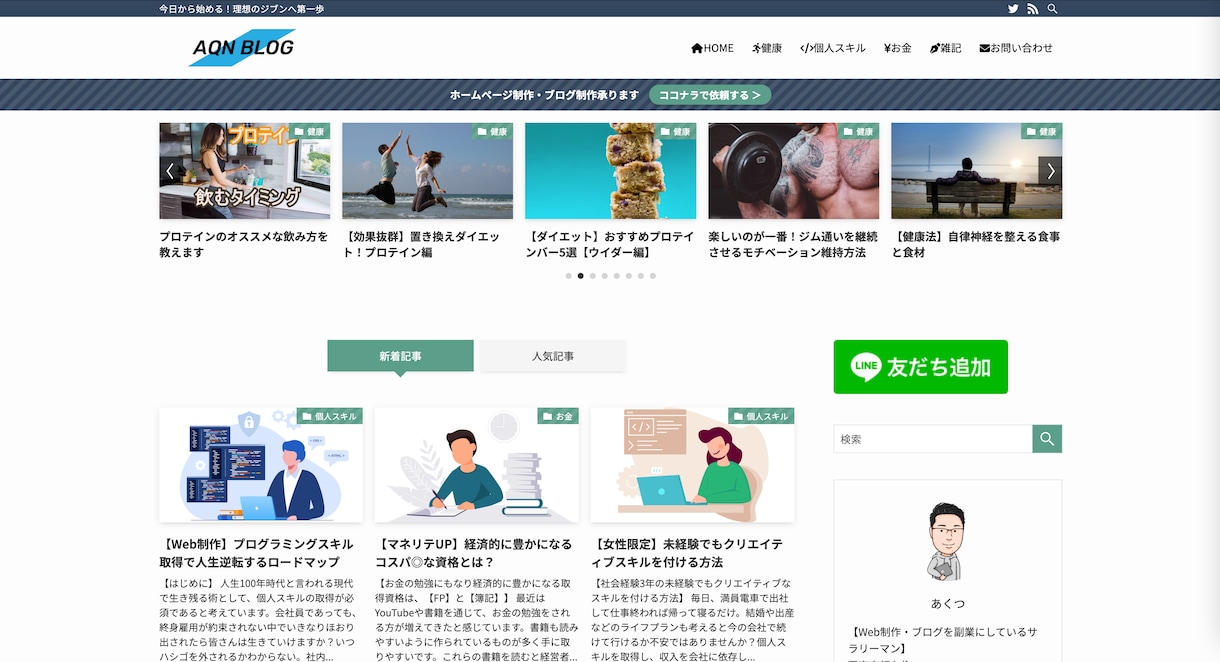Open the プロテイン 飲むタイミング thumbnail
The image size is (1220, 662).
244,171
